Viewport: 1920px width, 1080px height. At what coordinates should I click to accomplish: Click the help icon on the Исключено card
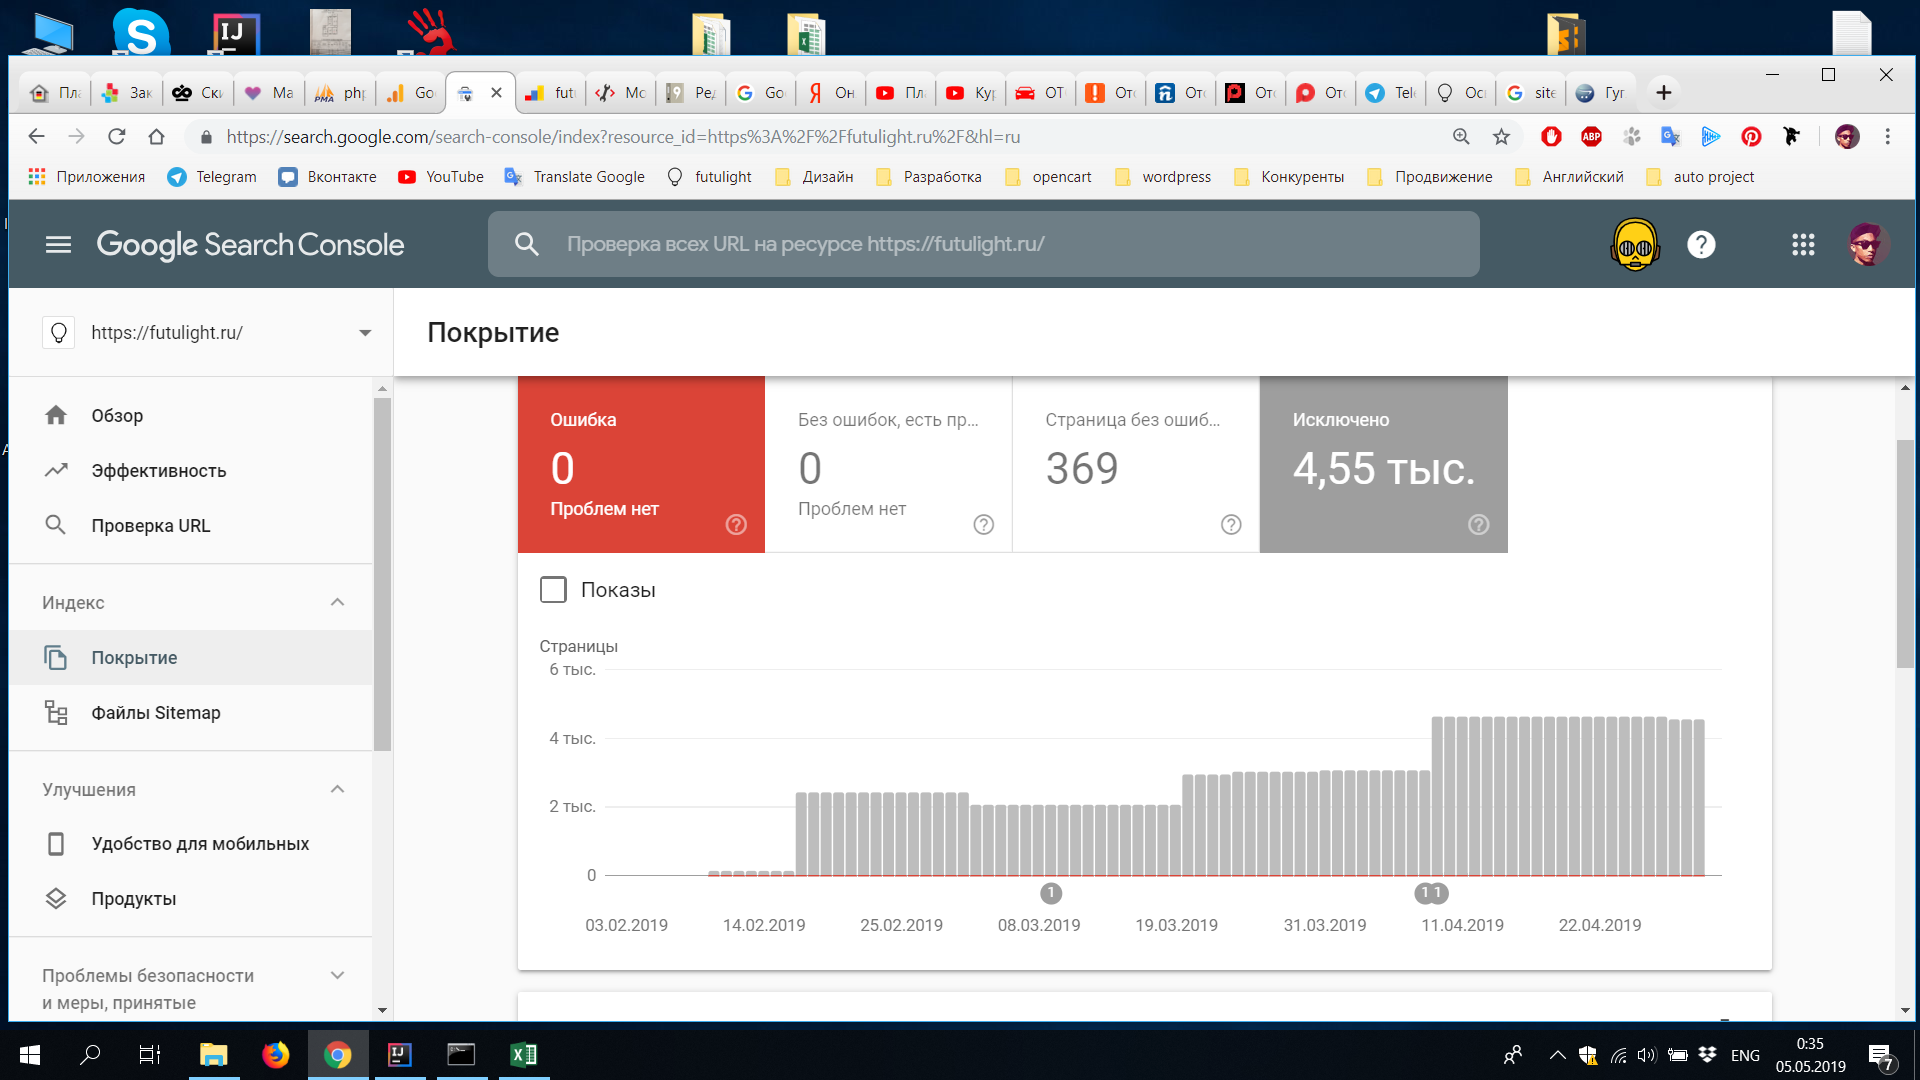pos(1478,524)
